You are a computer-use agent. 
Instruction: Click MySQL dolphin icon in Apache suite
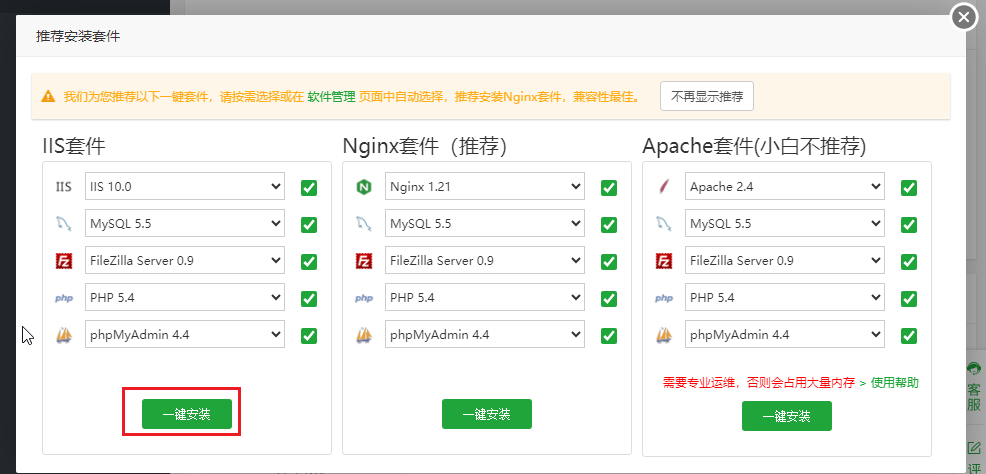pyautogui.click(x=663, y=224)
